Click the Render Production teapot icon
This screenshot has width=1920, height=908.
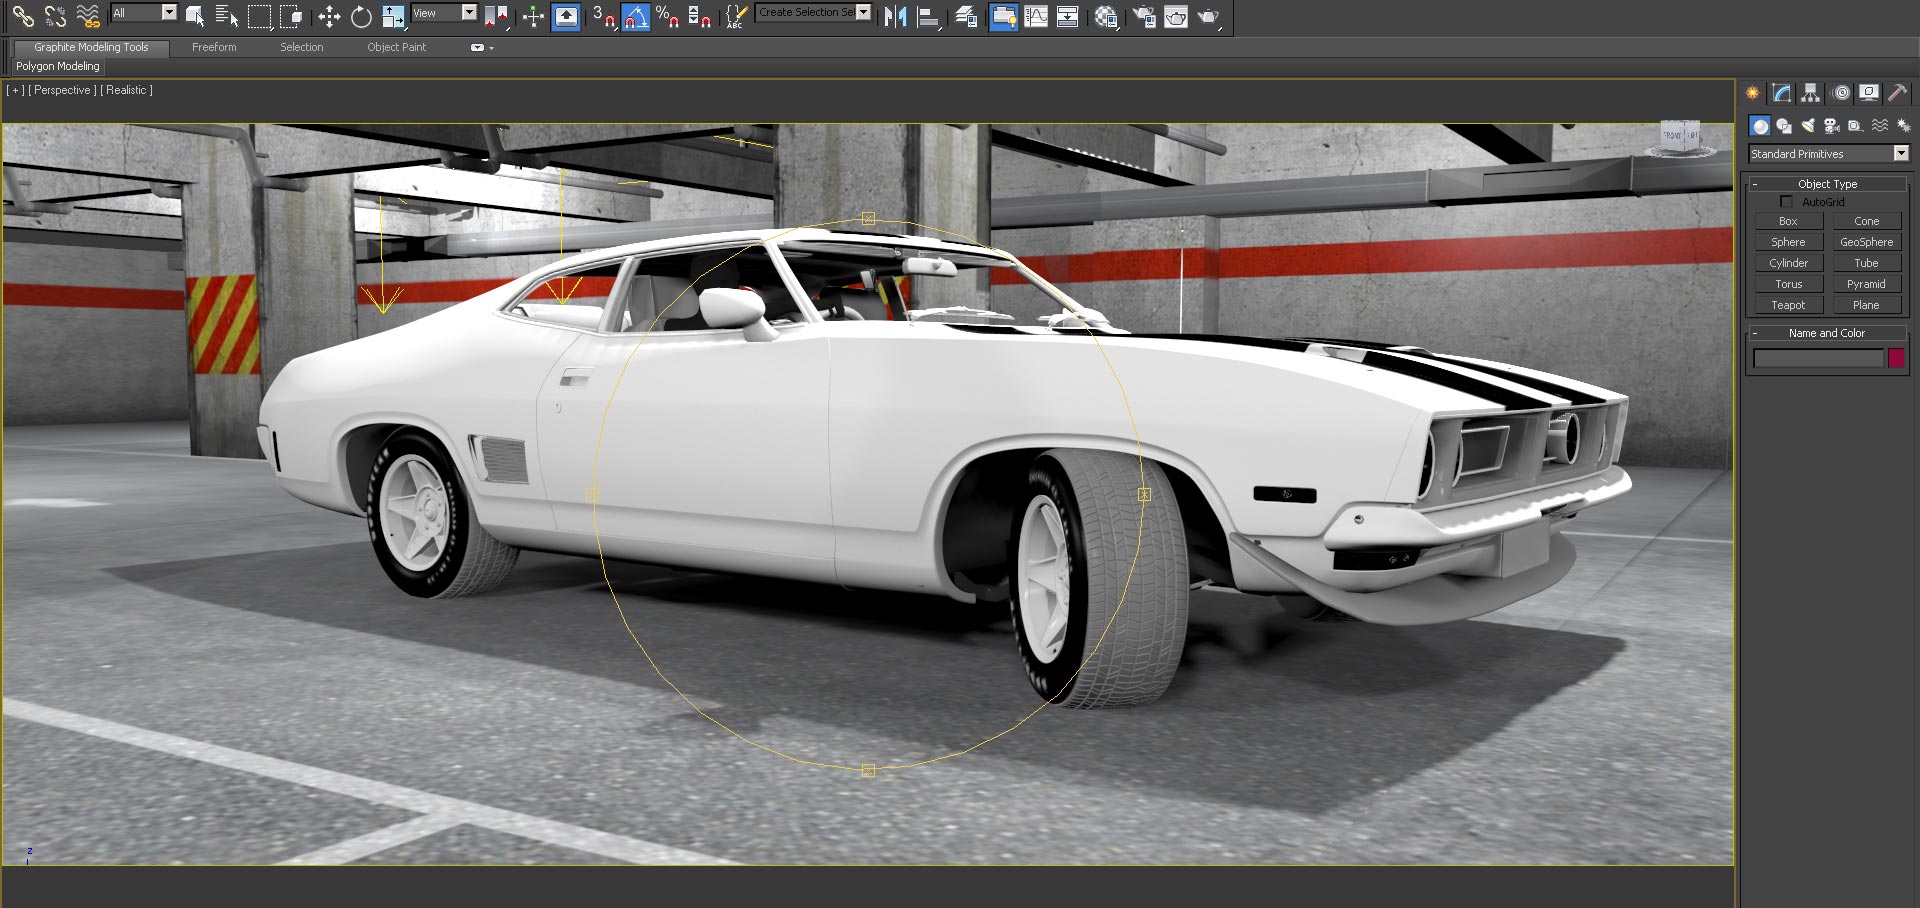[x=1208, y=16]
